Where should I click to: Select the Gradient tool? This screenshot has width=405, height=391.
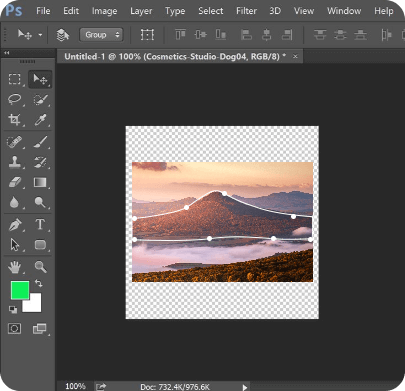[40, 182]
